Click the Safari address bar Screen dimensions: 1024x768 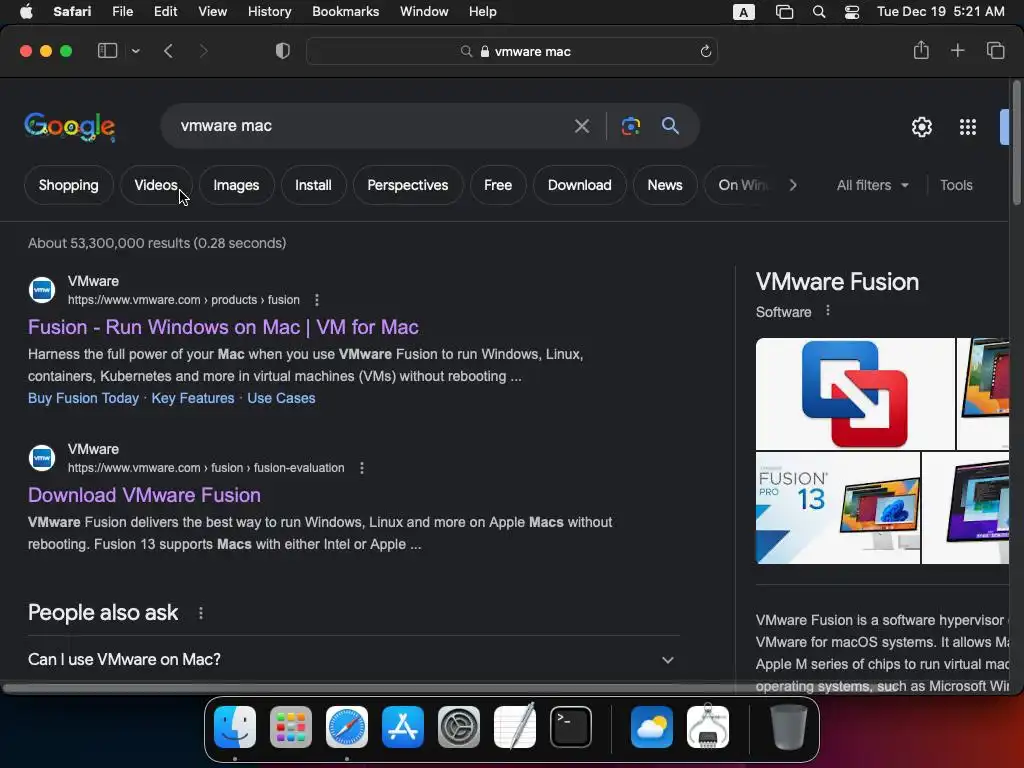pyautogui.click(x=512, y=51)
